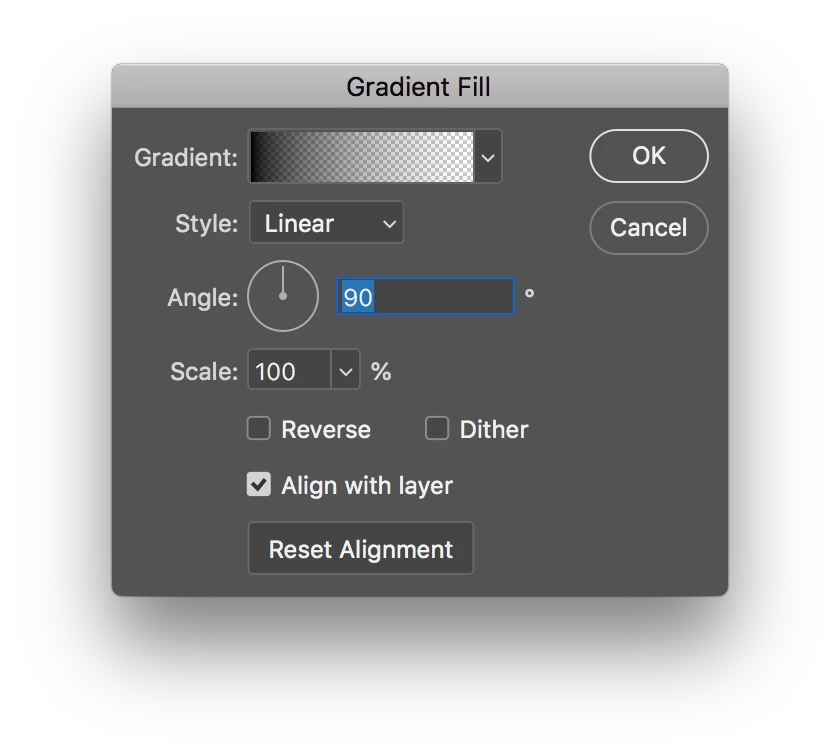This screenshot has height=756, width=840.
Task: Click the Style label text
Action: pos(207,223)
